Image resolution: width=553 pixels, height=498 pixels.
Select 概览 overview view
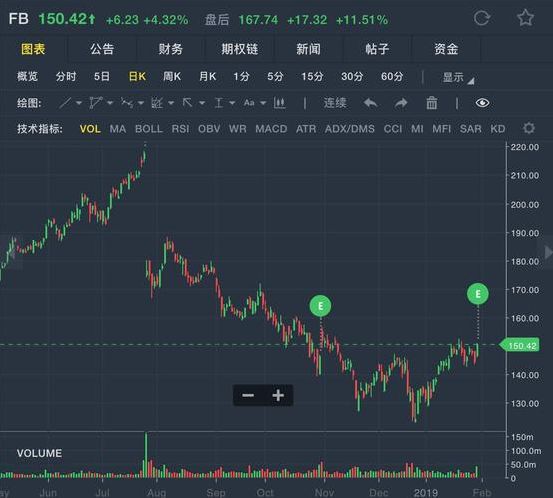click(28, 77)
